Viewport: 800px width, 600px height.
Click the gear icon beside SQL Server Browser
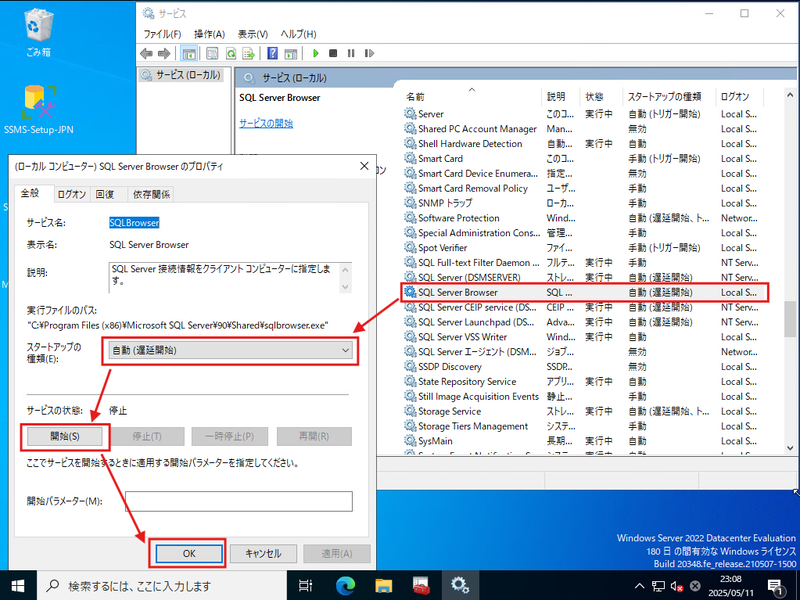(410, 292)
